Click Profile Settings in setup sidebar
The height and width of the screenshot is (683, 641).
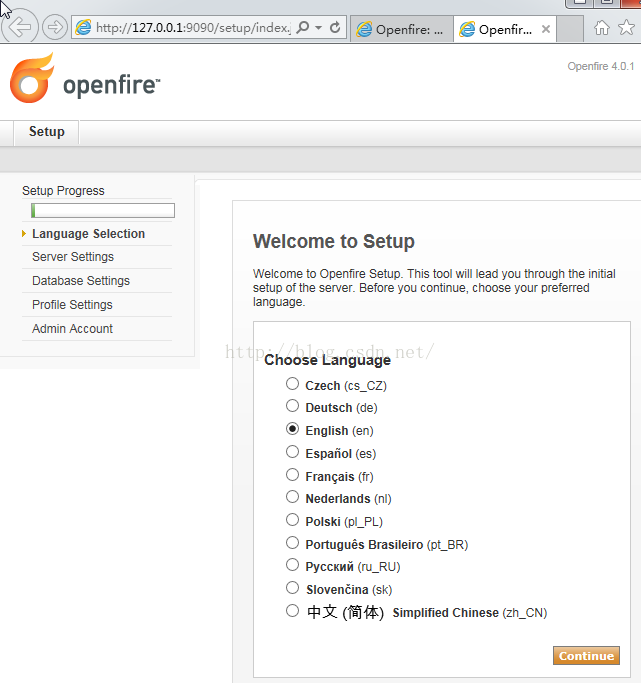point(72,305)
